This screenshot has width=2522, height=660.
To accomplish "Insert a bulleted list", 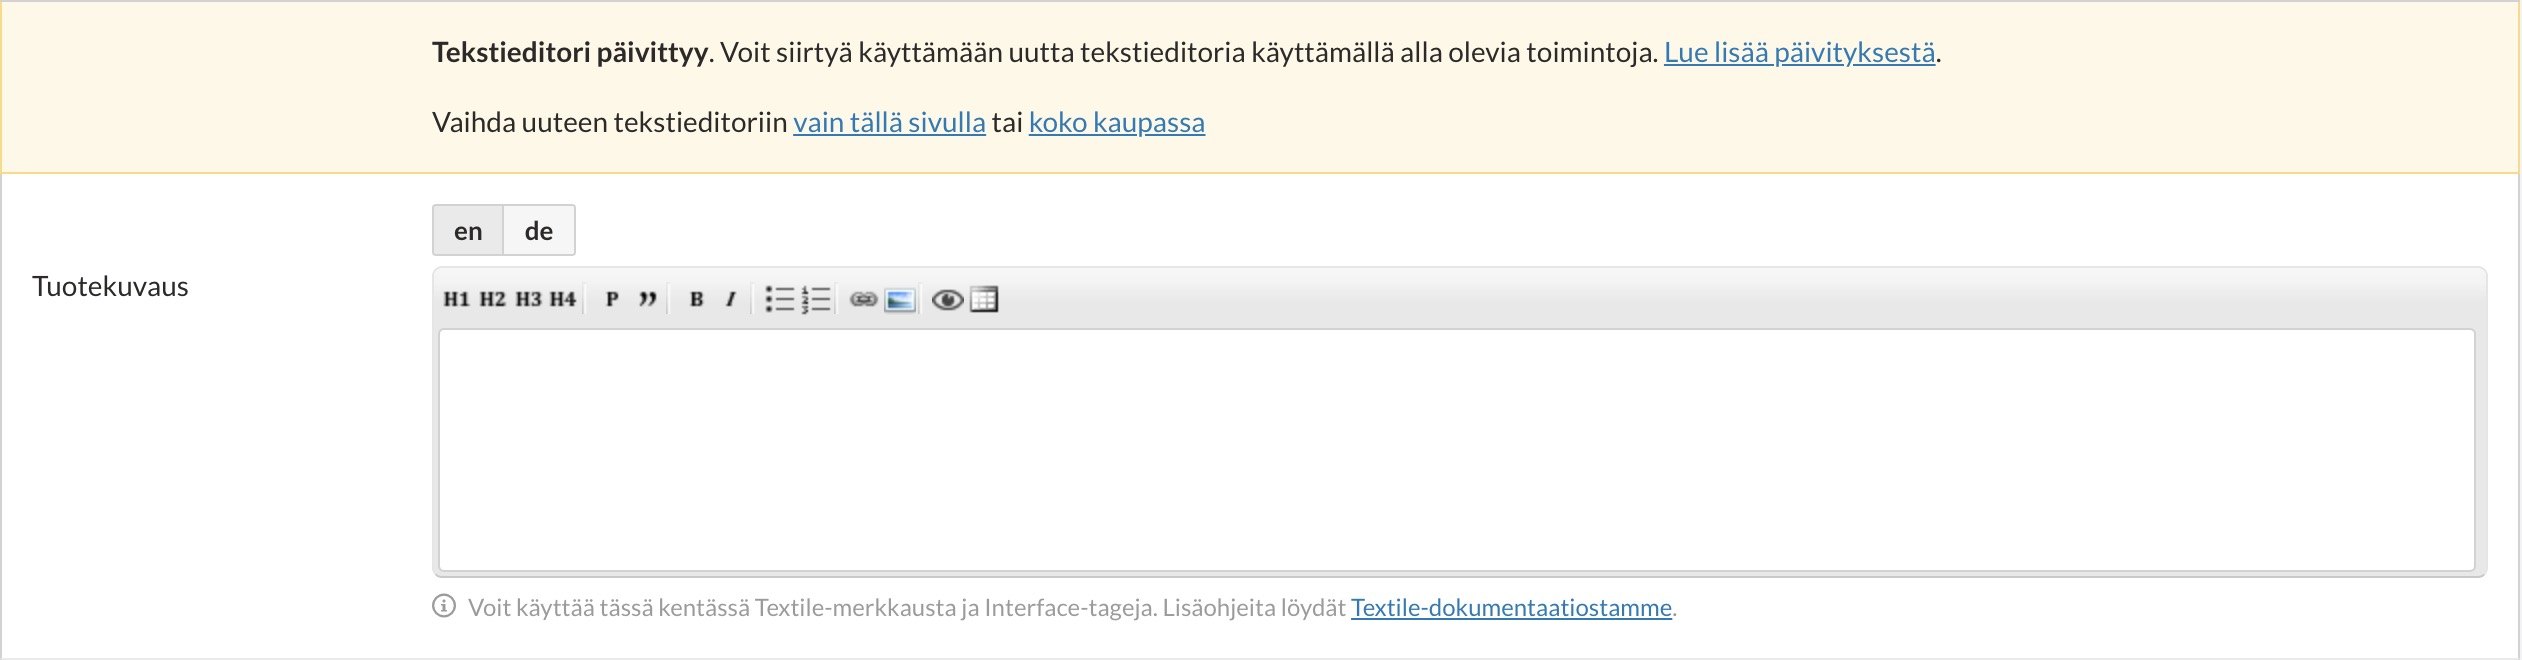I will (779, 299).
